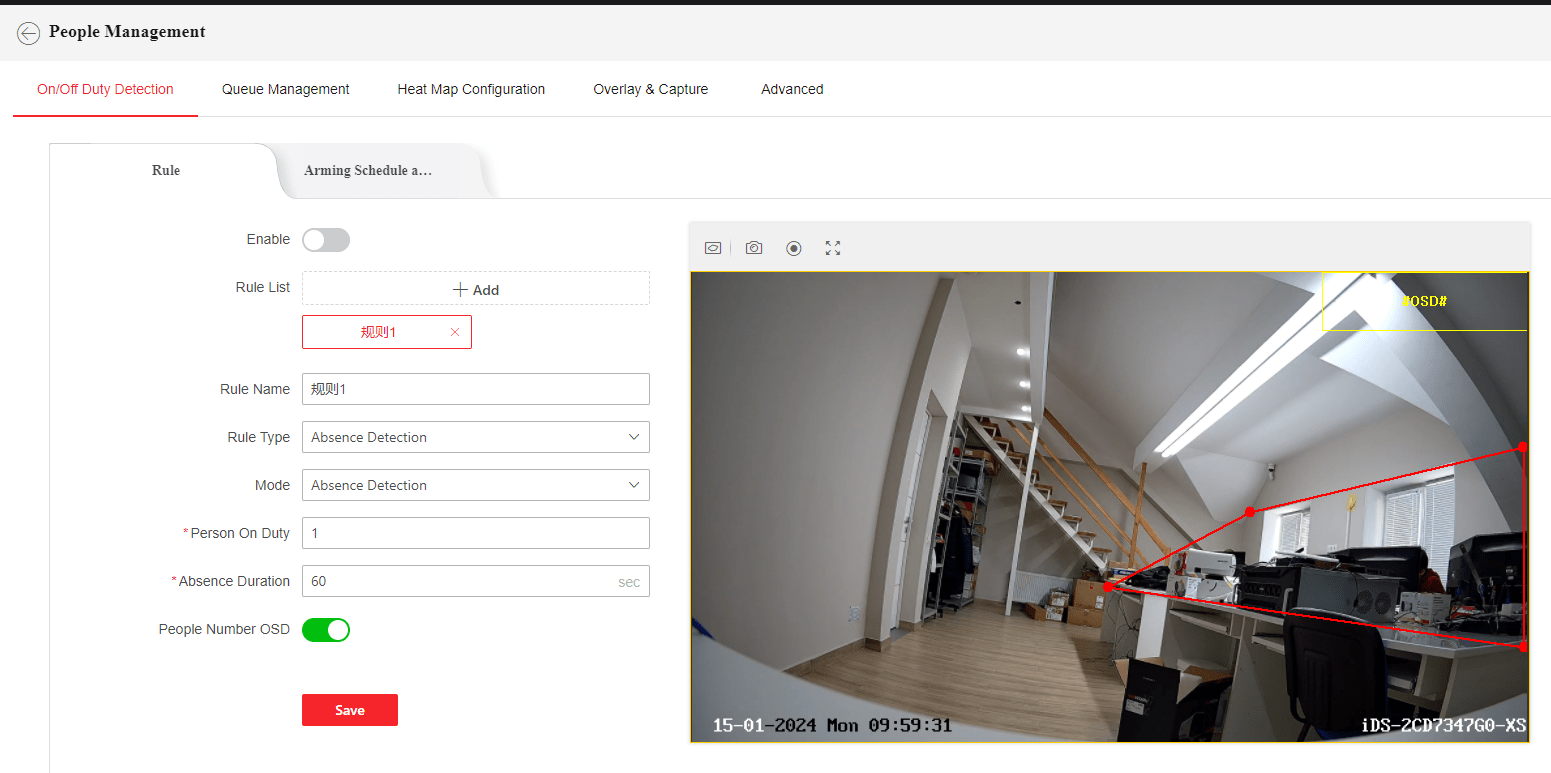The width and height of the screenshot is (1551, 773).
Task: Go to the Overlay & Capture tab
Action: [650, 89]
